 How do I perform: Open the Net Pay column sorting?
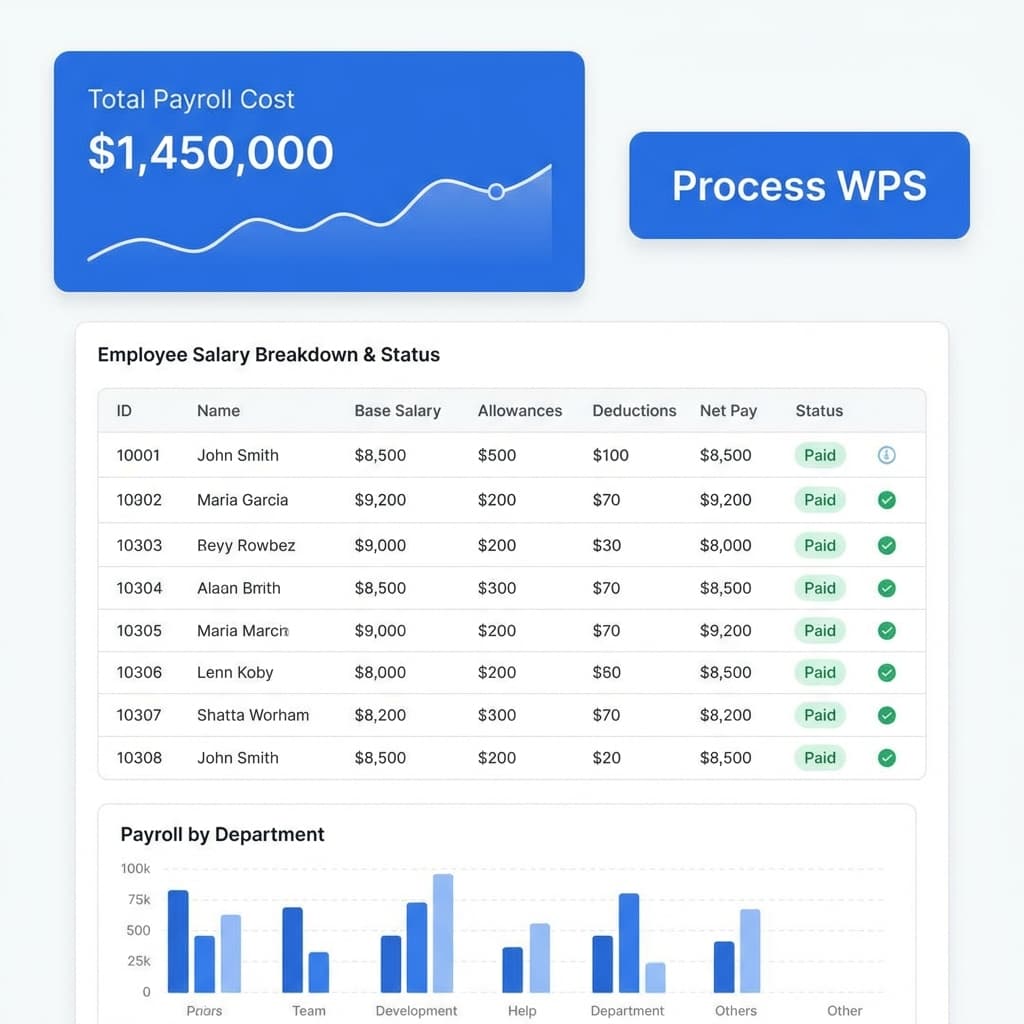click(728, 411)
